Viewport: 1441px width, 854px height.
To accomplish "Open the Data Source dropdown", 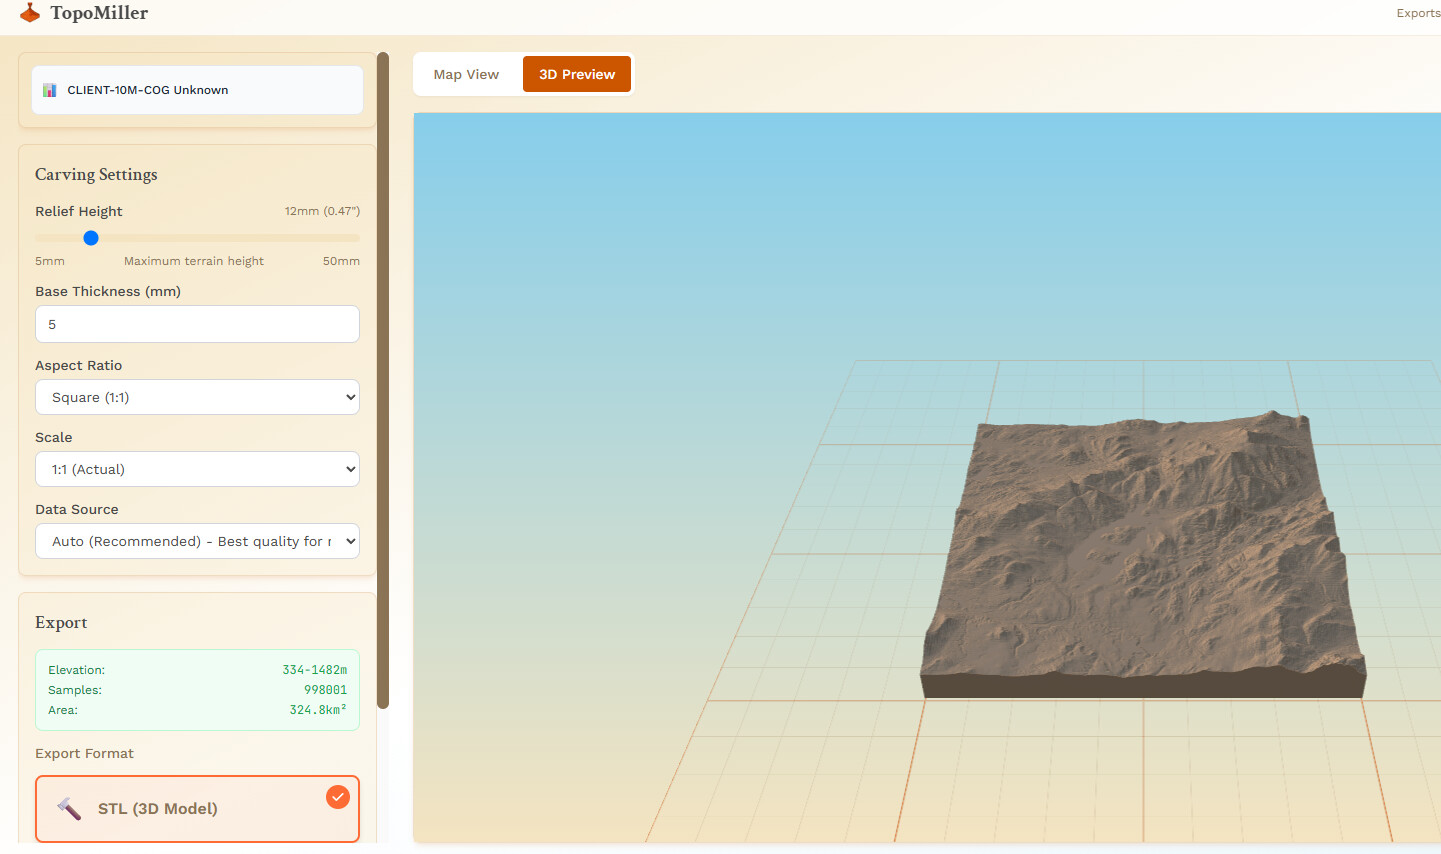I will [197, 541].
